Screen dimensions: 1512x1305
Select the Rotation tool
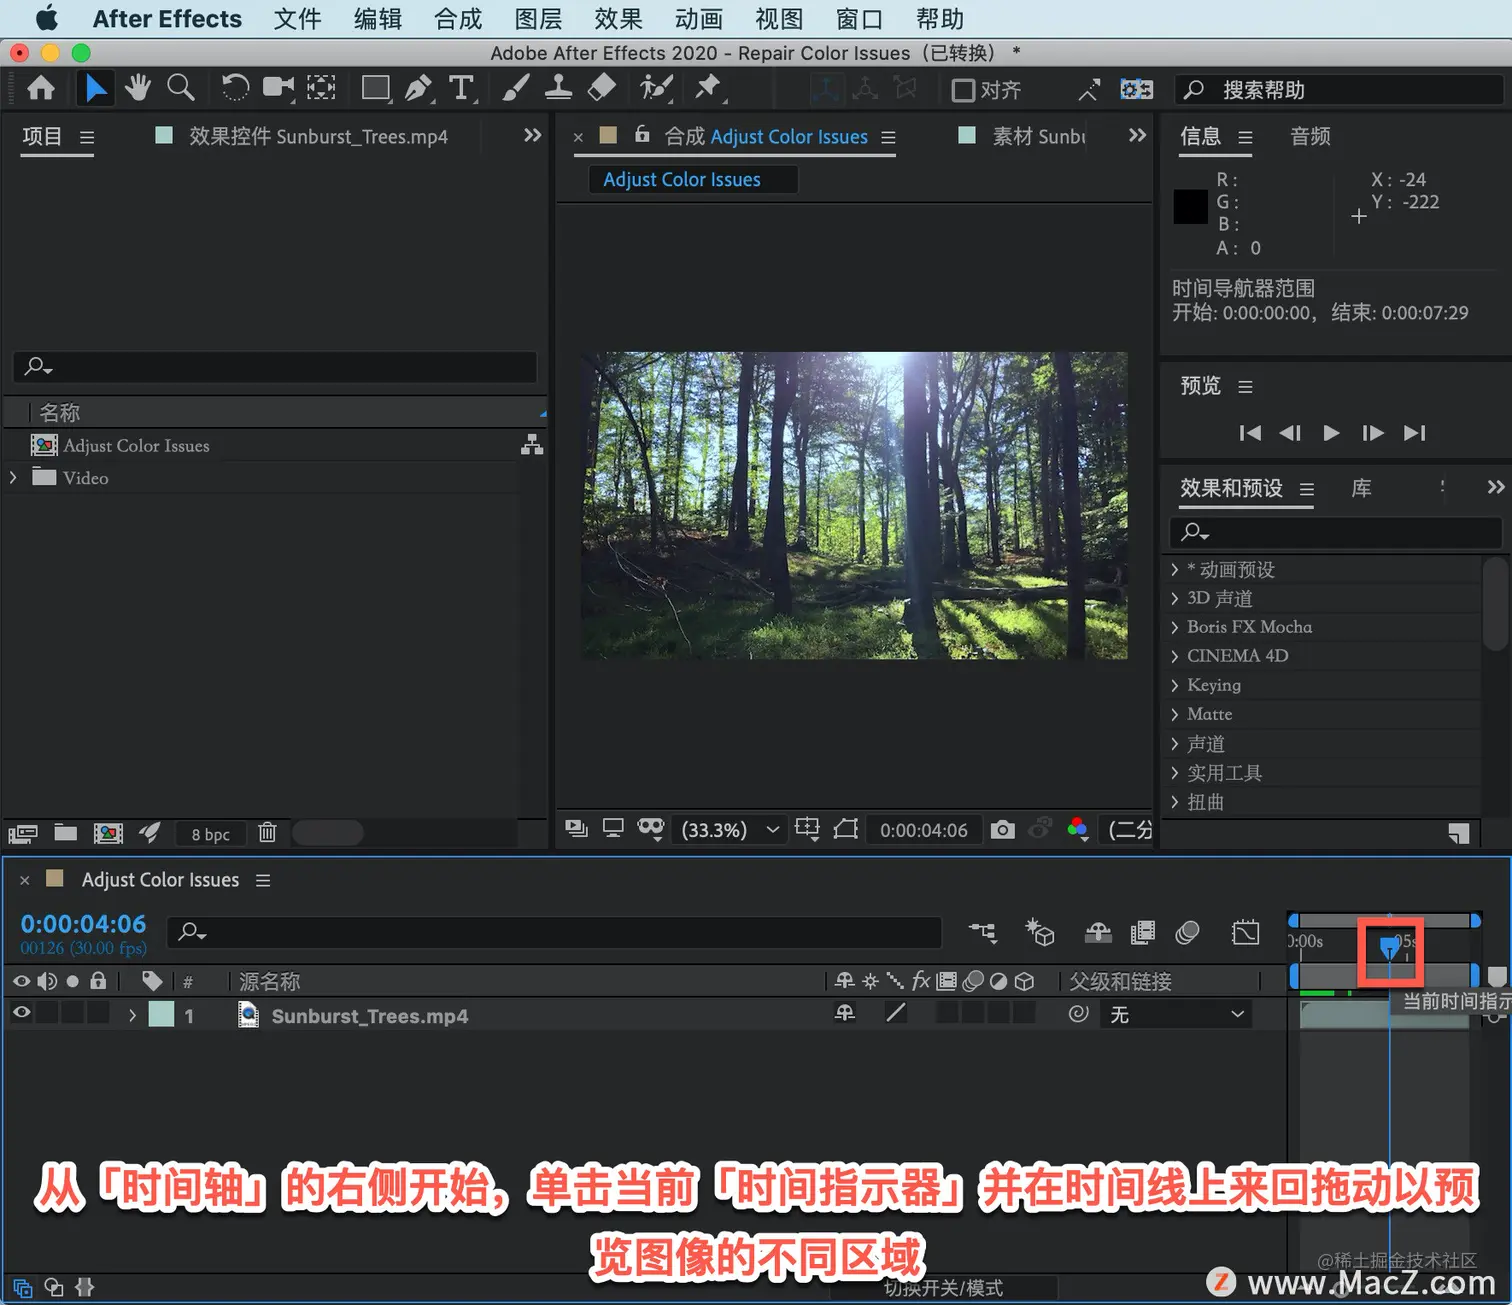point(235,88)
